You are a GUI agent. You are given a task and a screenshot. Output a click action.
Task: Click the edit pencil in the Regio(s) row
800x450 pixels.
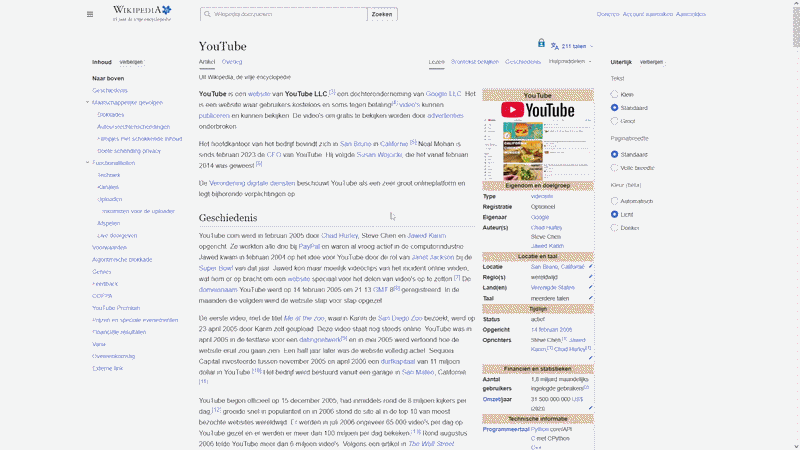point(590,277)
